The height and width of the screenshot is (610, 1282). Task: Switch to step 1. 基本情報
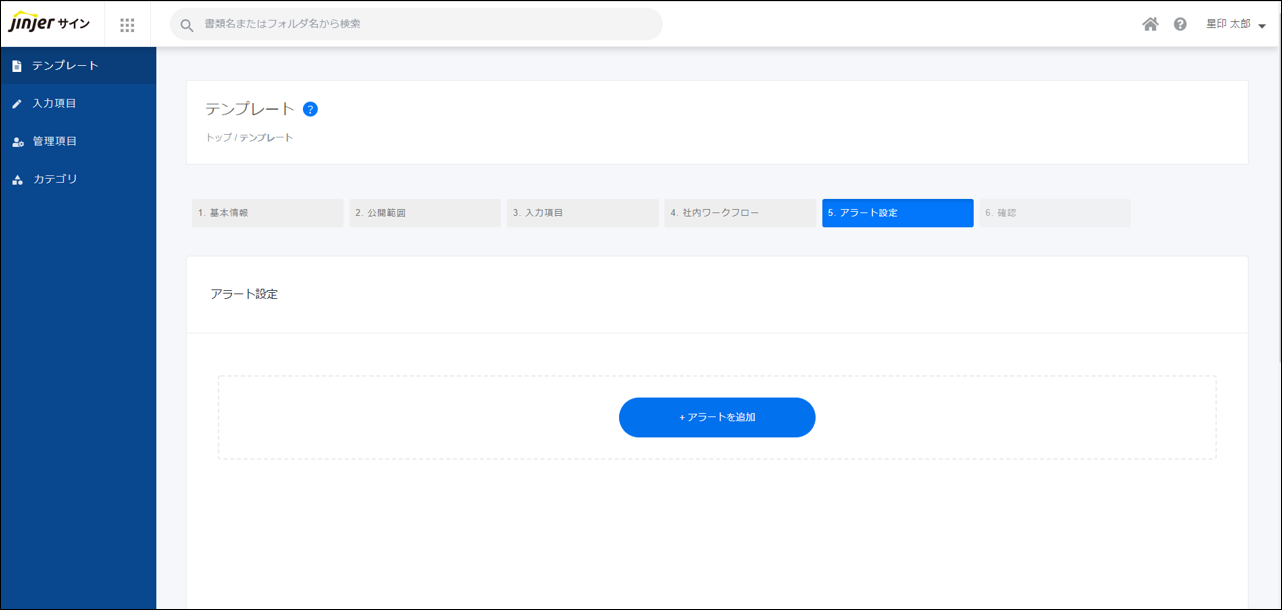point(267,213)
